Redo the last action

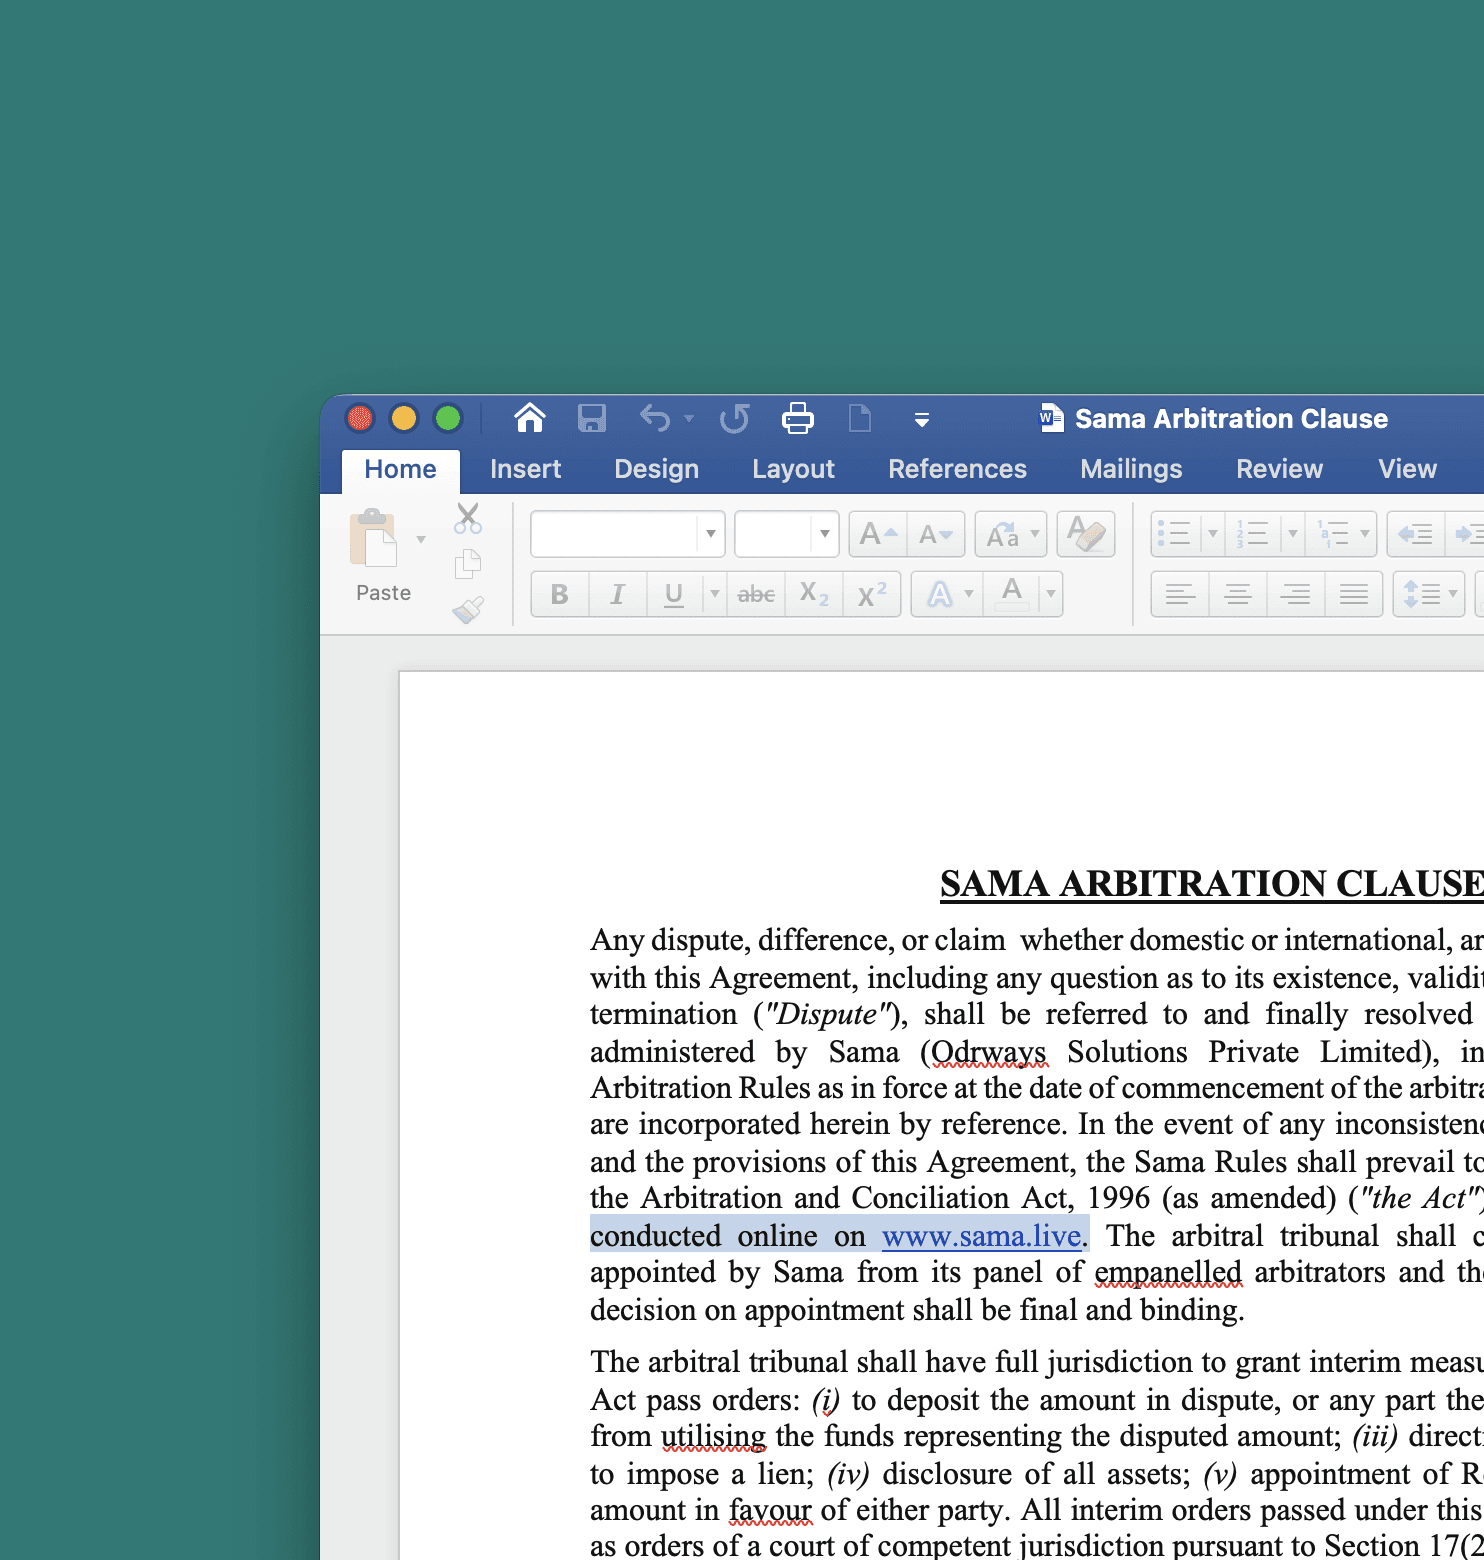(734, 418)
